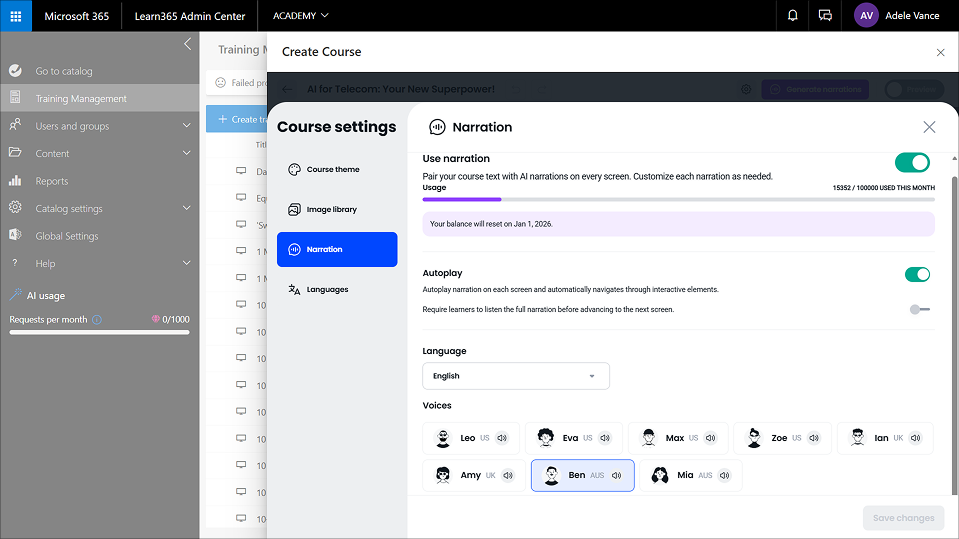The width and height of the screenshot is (959, 539).
Task: Close the Narration settings panel
Action: [x=929, y=127]
